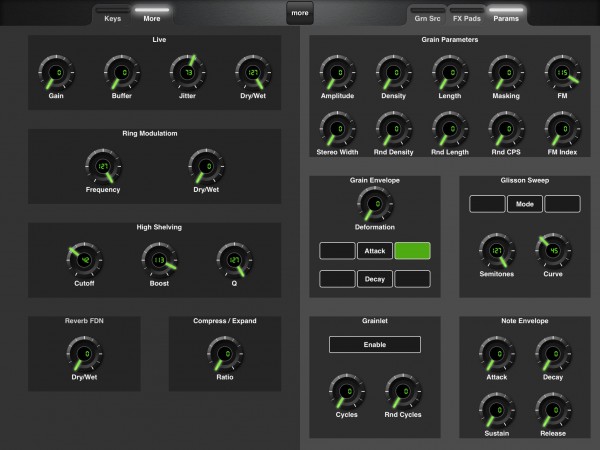
Task: Click the Note Envelope Attack knob
Action: [497, 354]
